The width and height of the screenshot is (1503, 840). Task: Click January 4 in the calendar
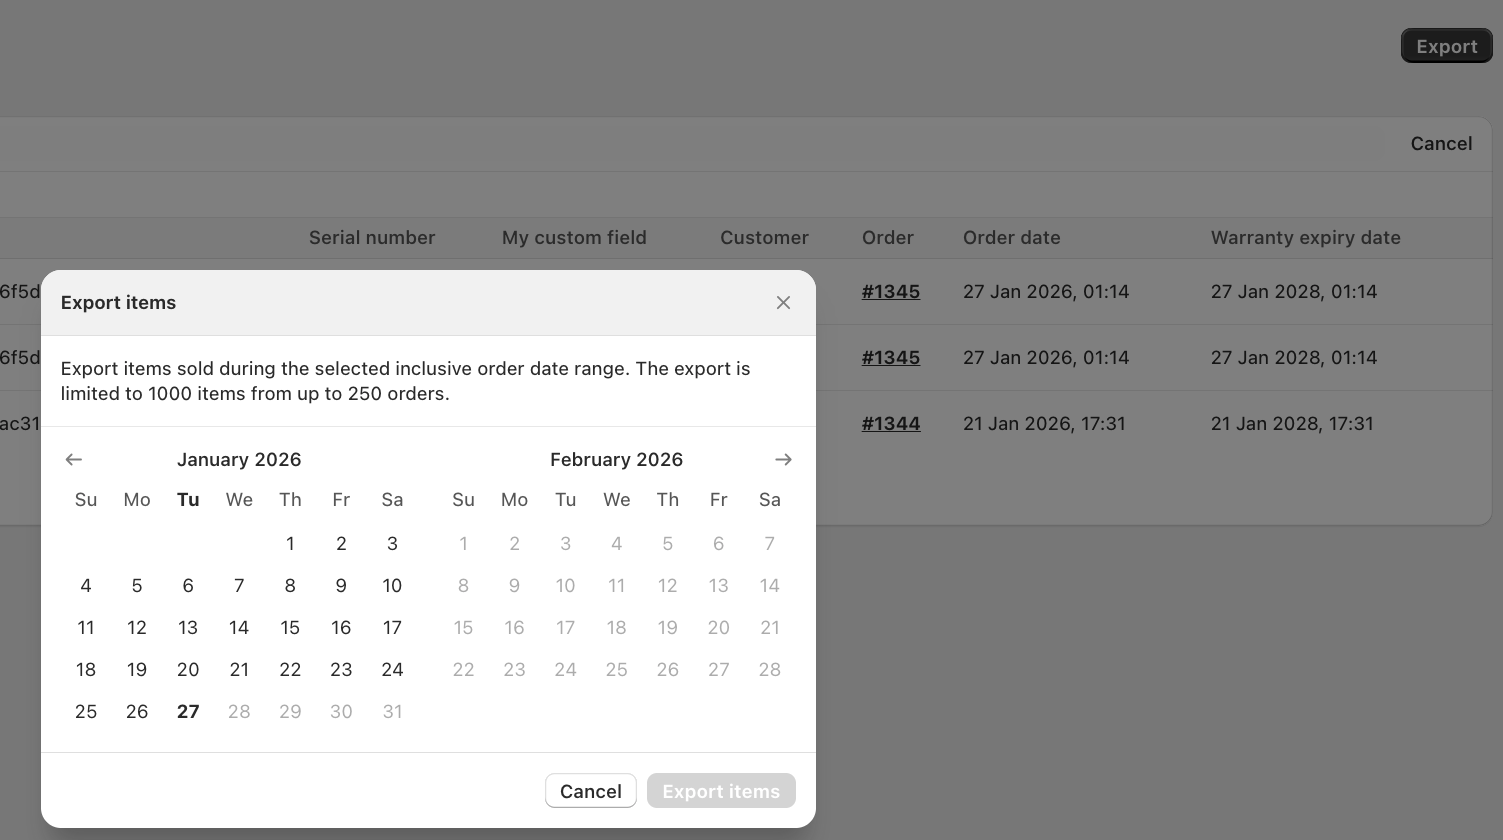86,586
